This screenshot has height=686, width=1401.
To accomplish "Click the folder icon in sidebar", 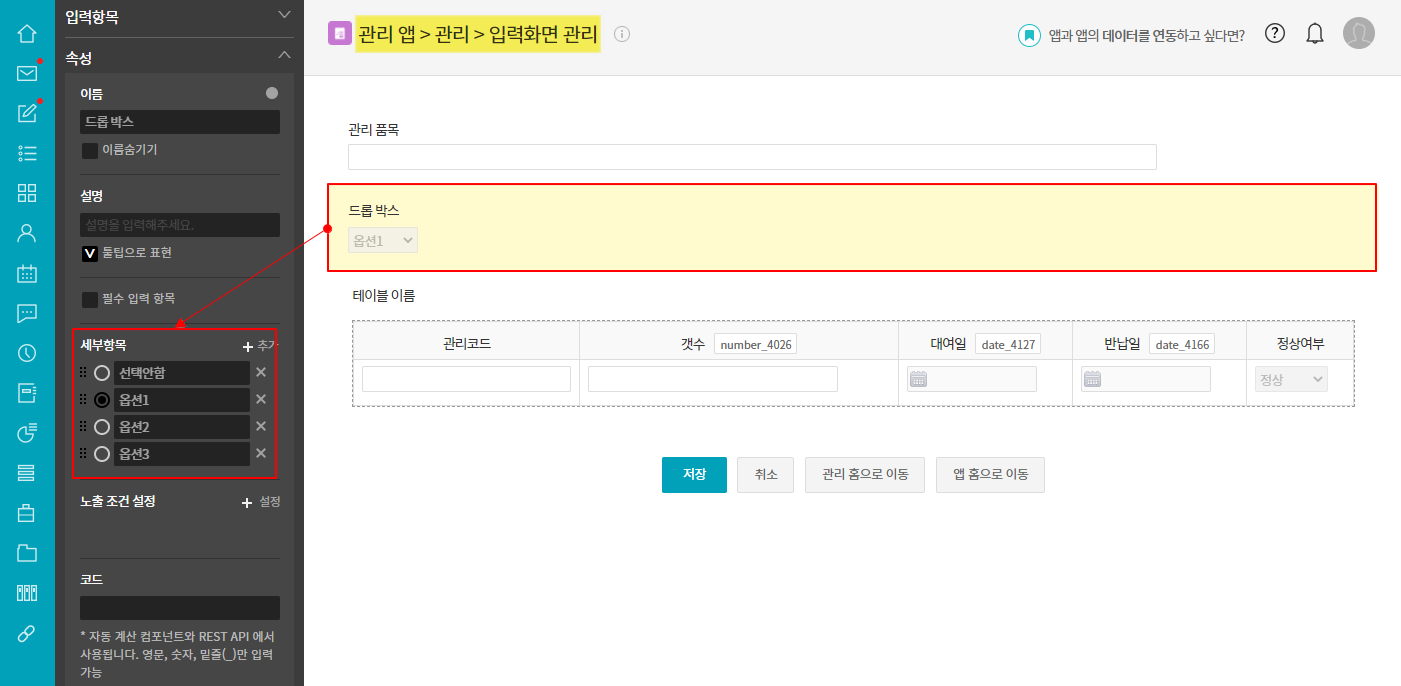I will [x=27, y=553].
